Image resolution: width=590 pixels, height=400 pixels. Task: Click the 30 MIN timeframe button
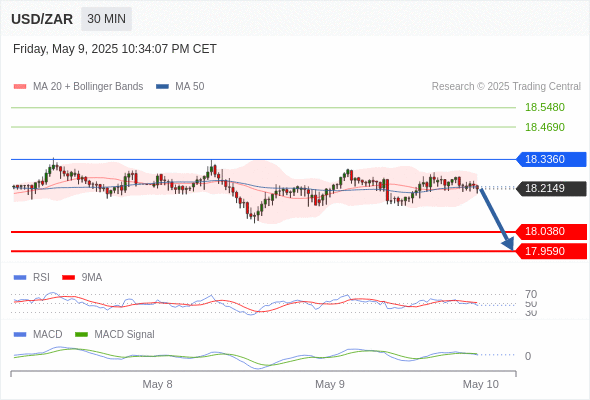(x=106, y=19)
